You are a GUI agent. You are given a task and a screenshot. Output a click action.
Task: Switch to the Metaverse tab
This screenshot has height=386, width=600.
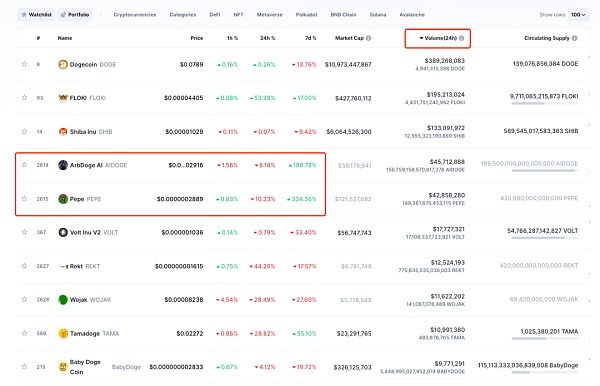point(269,15)
